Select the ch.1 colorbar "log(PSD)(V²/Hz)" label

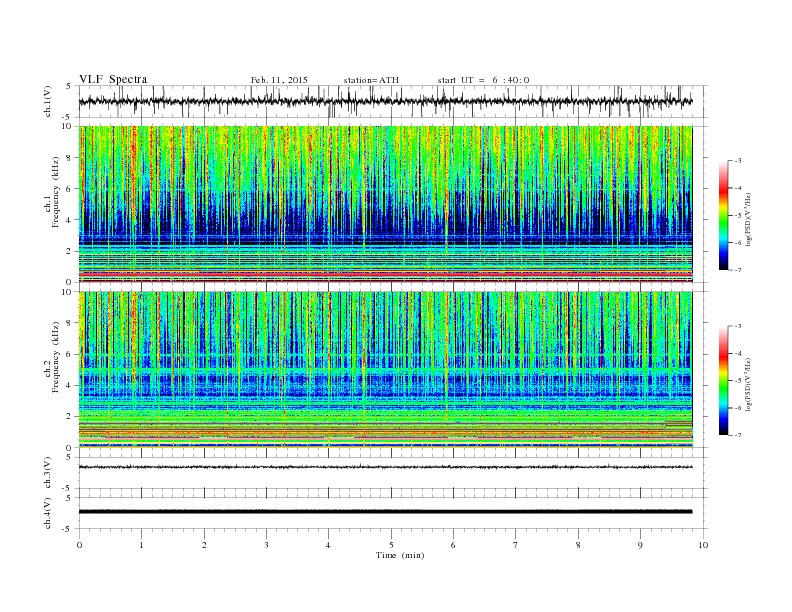click(x=748, y=219)
